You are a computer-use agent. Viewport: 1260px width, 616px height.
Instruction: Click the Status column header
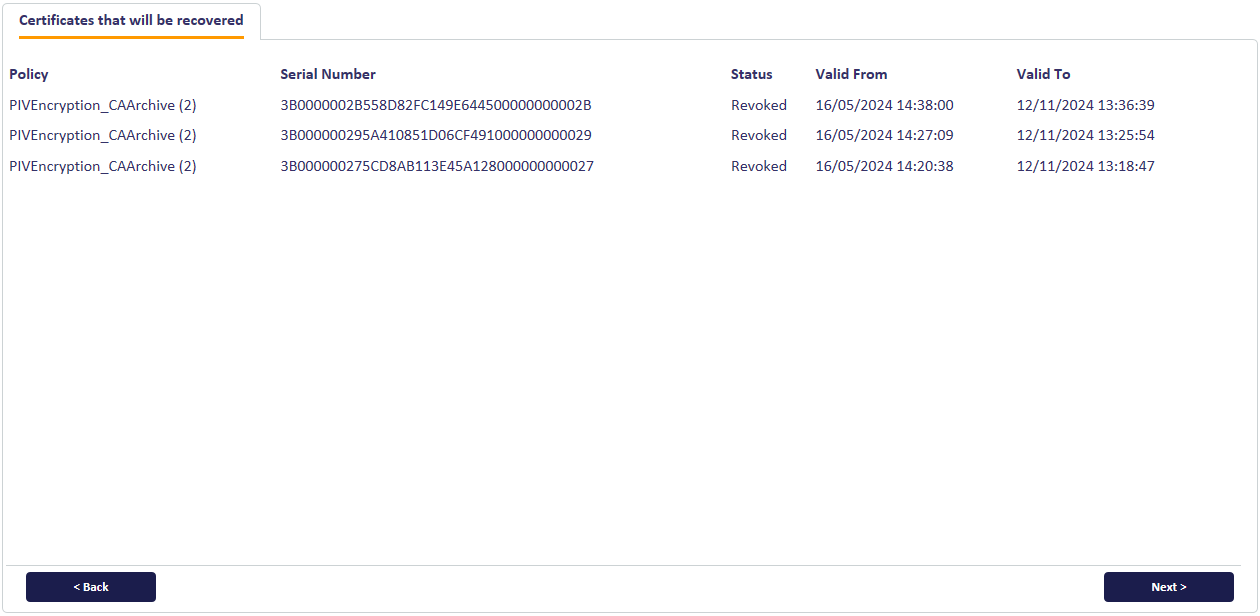click(x=752, y=74)
